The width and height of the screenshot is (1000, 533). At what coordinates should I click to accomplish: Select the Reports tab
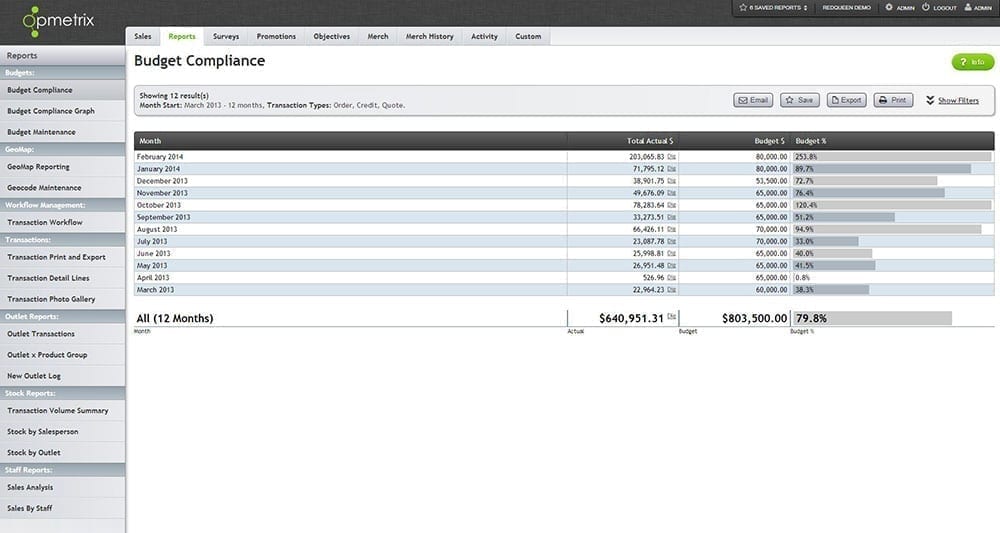[182, 36]
